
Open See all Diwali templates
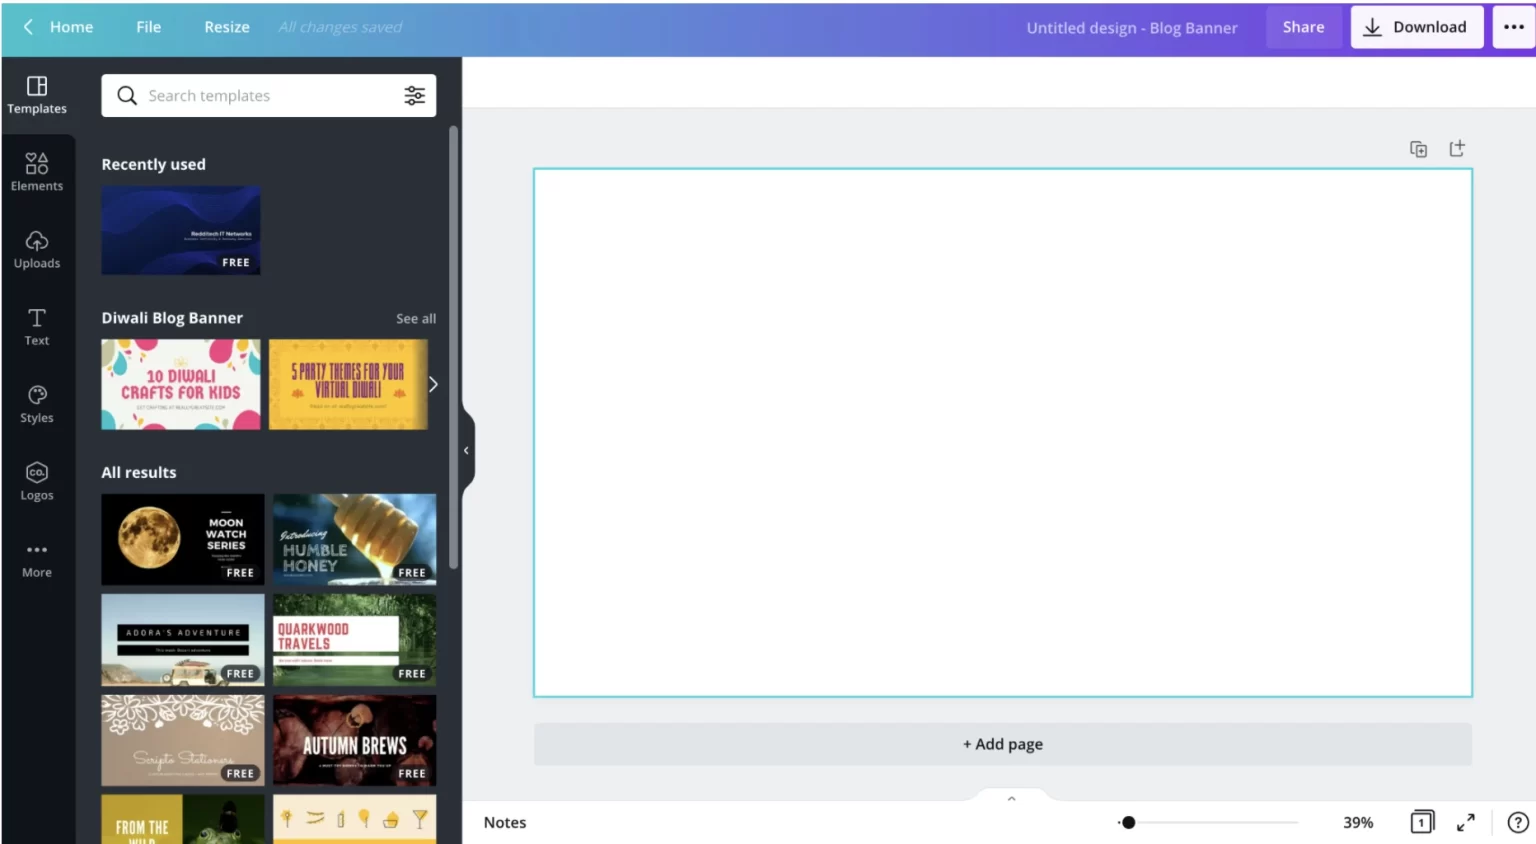tap(416, 318)
